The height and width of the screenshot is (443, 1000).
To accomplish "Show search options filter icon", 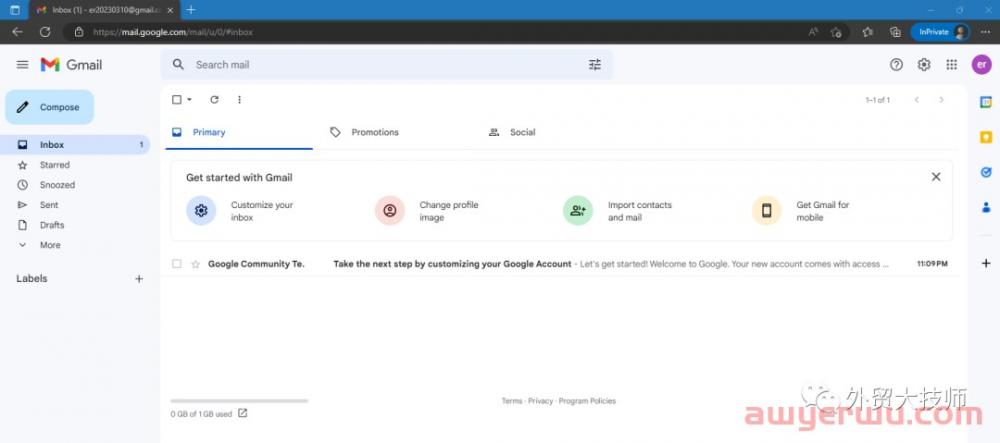I will [x=594, y=64].
